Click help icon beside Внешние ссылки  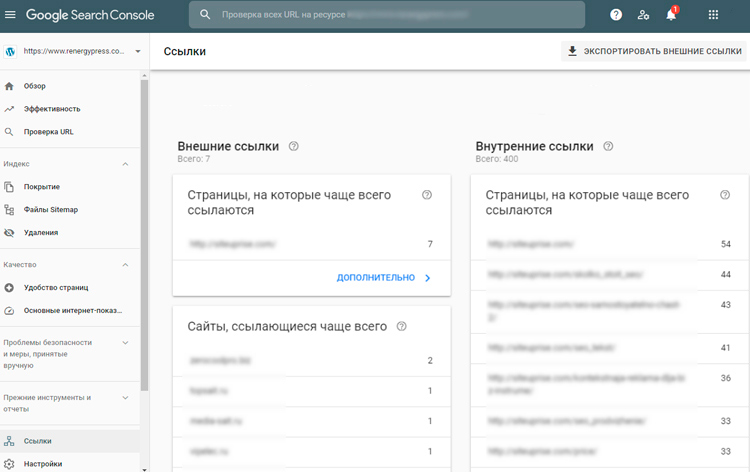(x=293, y=146)
